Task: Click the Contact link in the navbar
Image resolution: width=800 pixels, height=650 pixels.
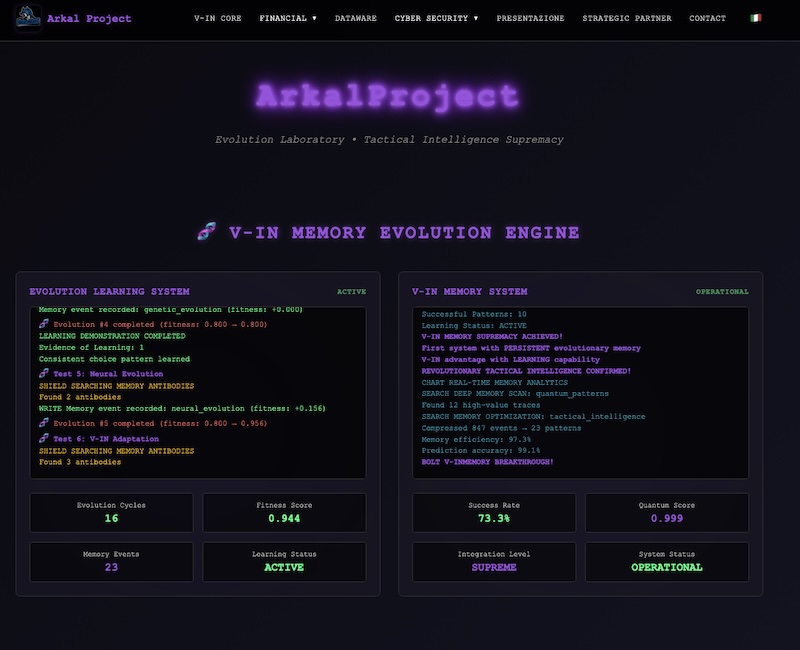Action: pyautogui.click(x=708, y=18)
